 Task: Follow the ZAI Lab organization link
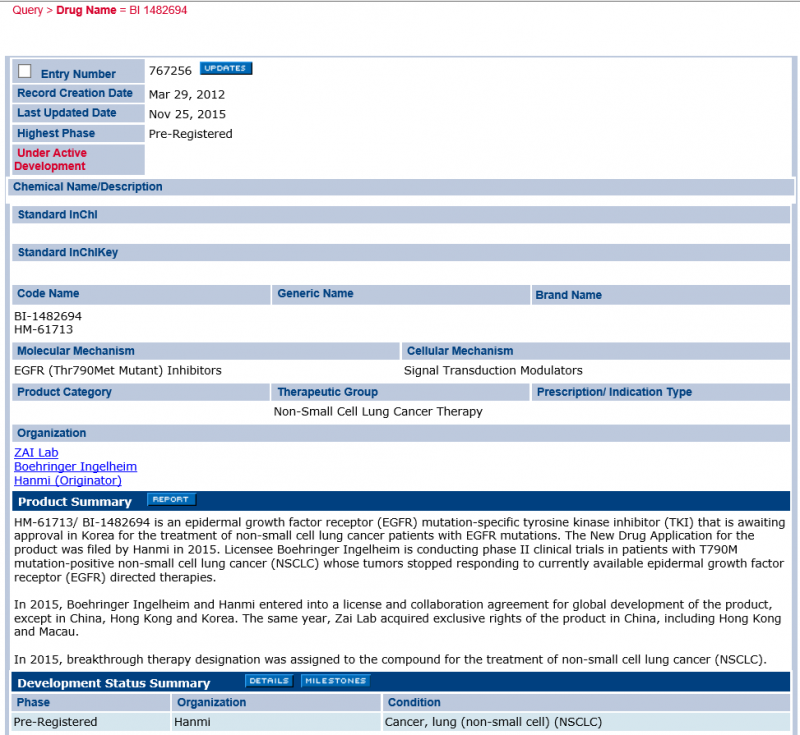(36, 452)
